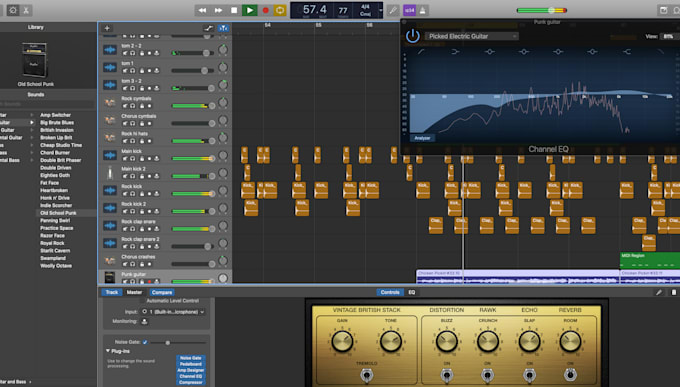Toggle the blue Catch Playhead button

[223, 28]
